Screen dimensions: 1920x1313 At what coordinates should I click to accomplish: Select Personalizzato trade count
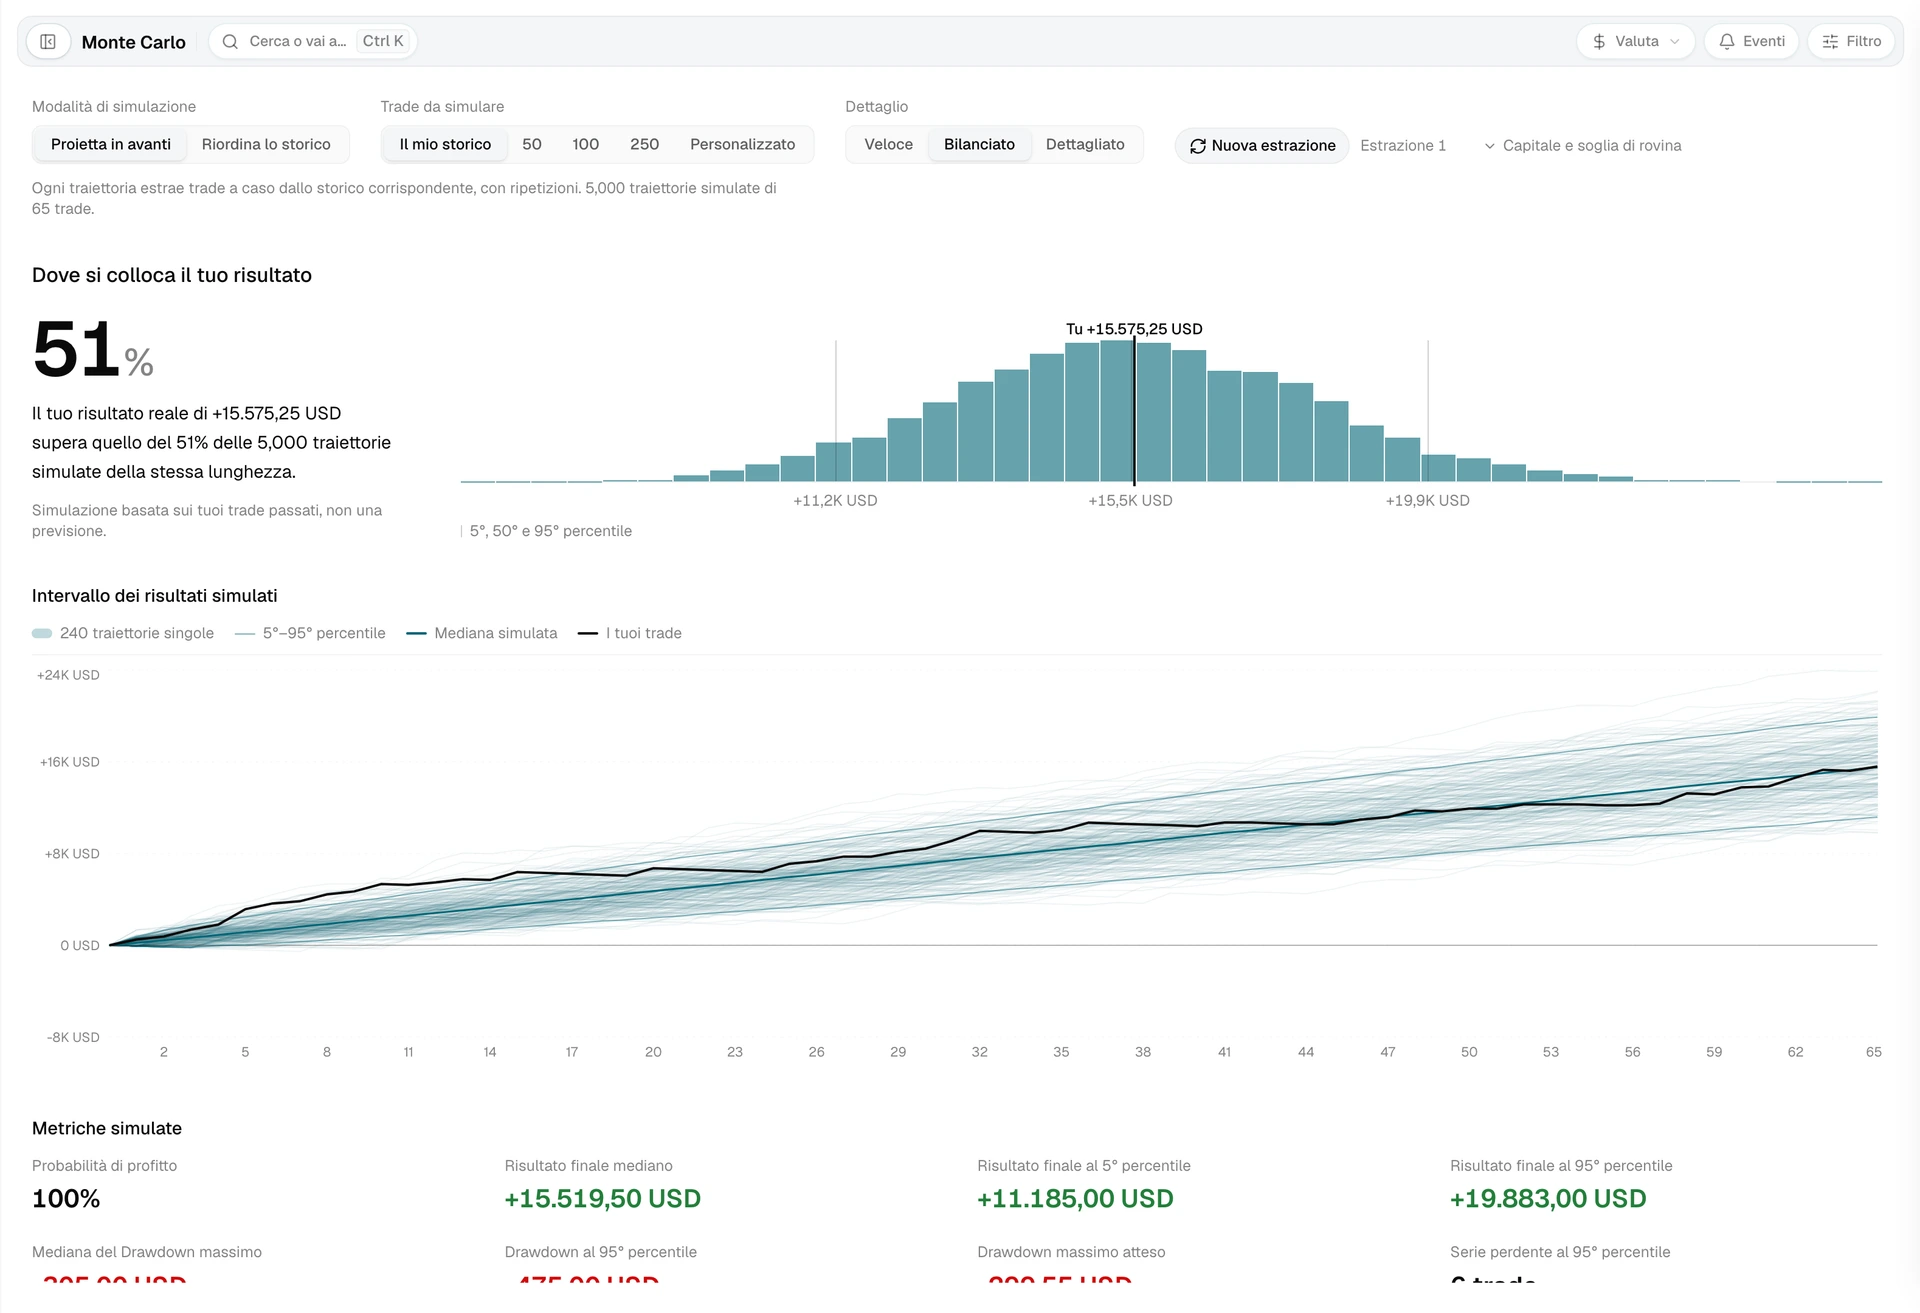pyautogui.click(x=743, y=145)
